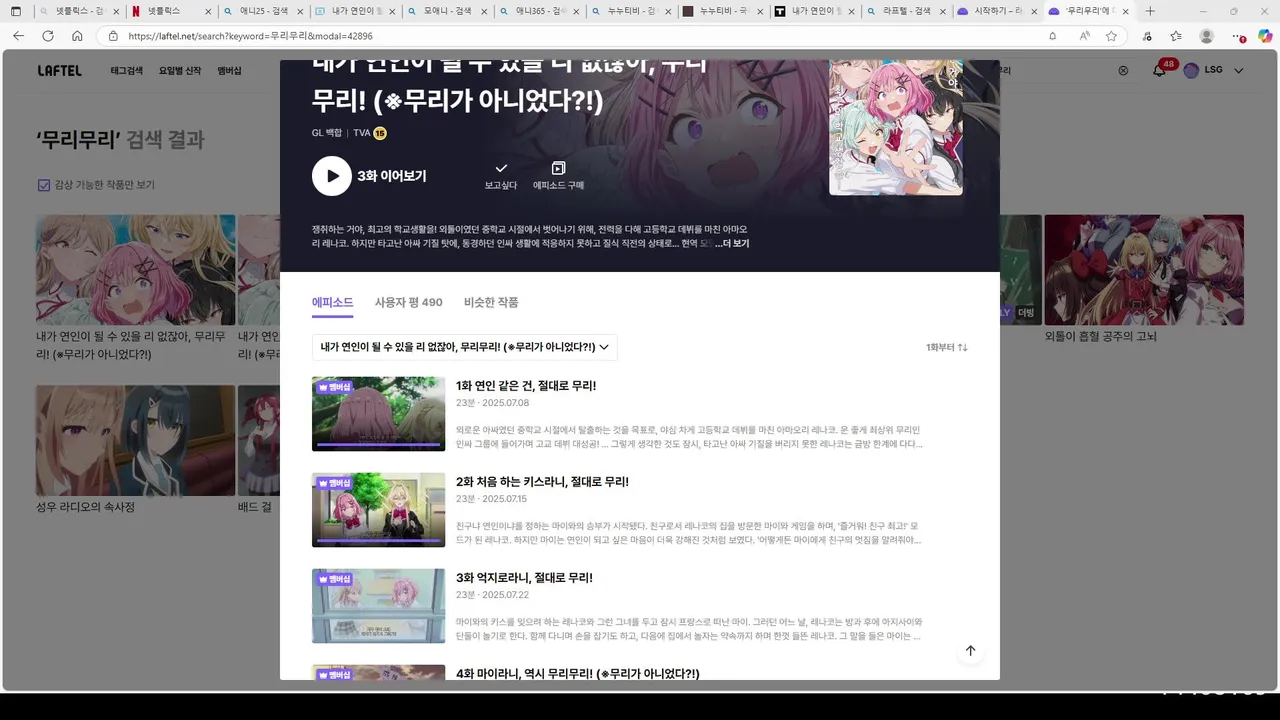This screenshot has height=720, width=1280.
Task: Click the series poster image in the modal
Action: [896, 127]
